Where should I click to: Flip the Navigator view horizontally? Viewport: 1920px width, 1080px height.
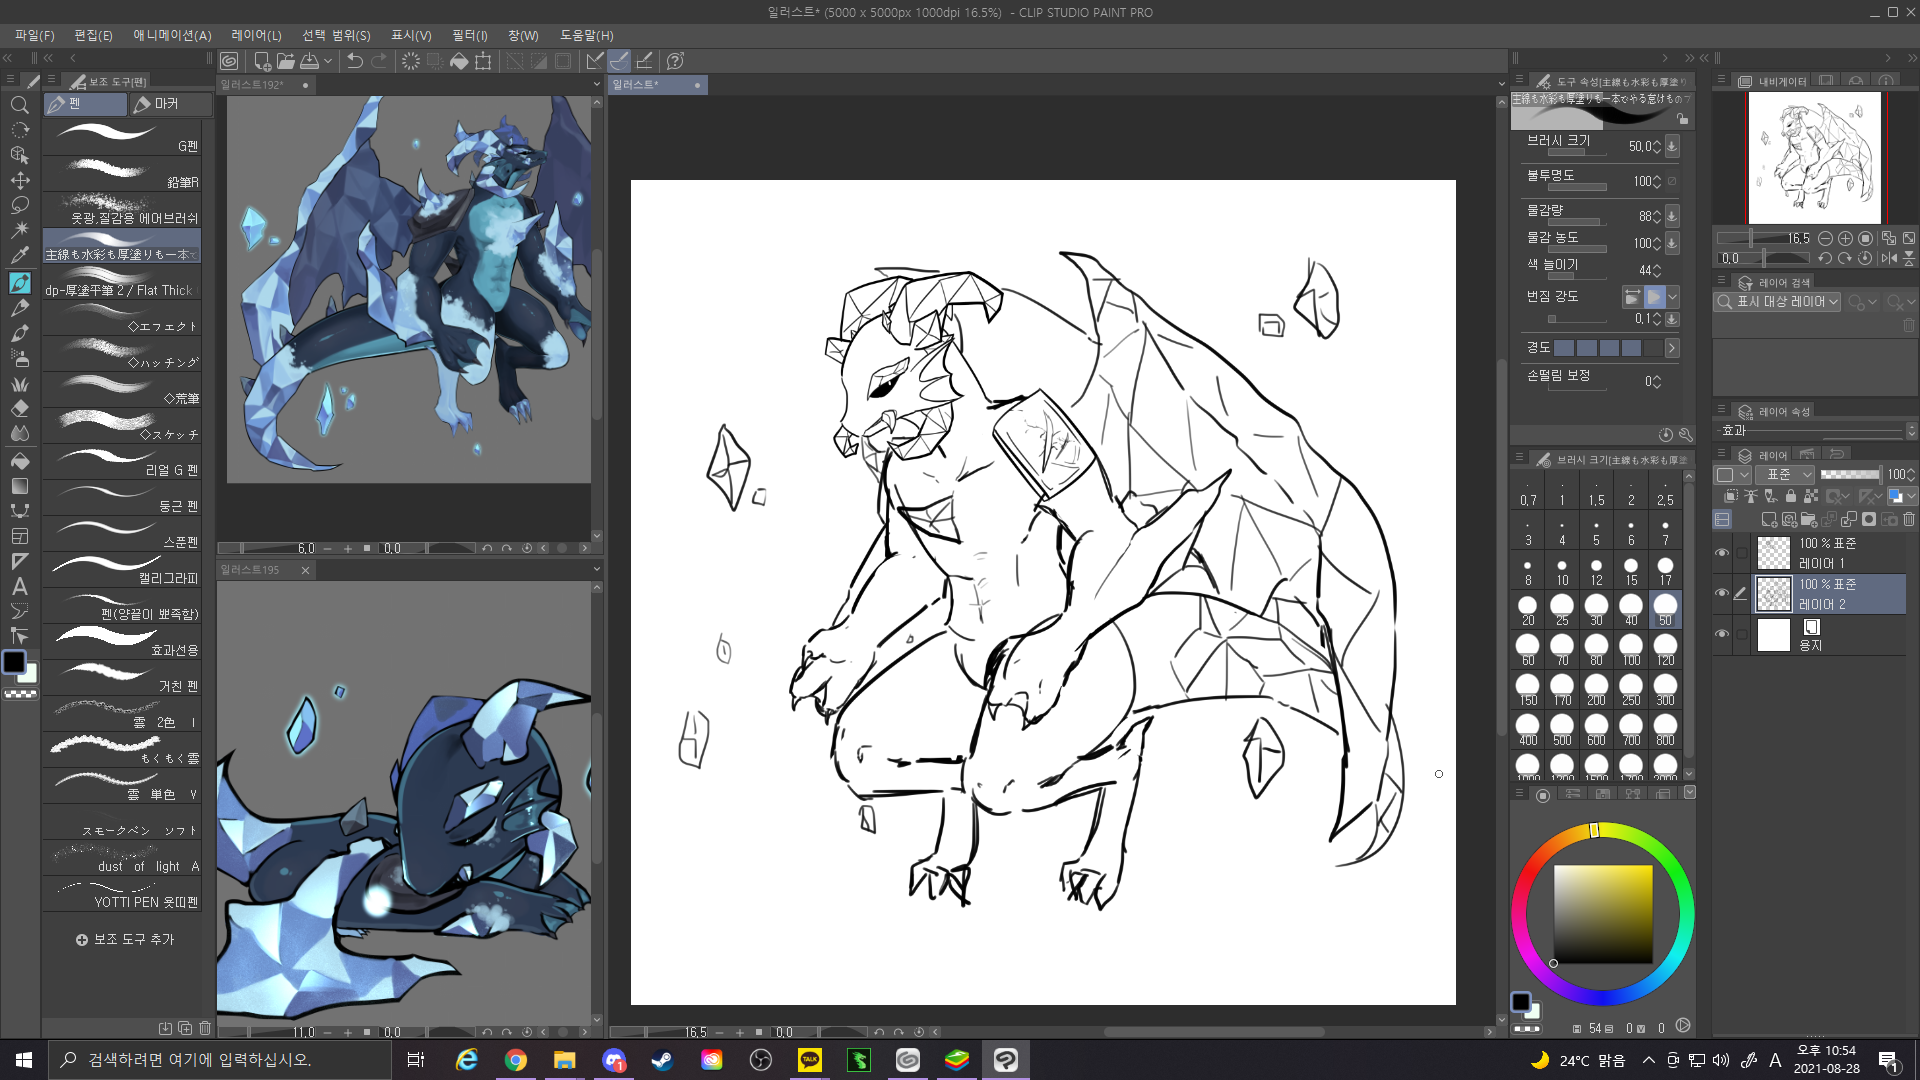1888,258
